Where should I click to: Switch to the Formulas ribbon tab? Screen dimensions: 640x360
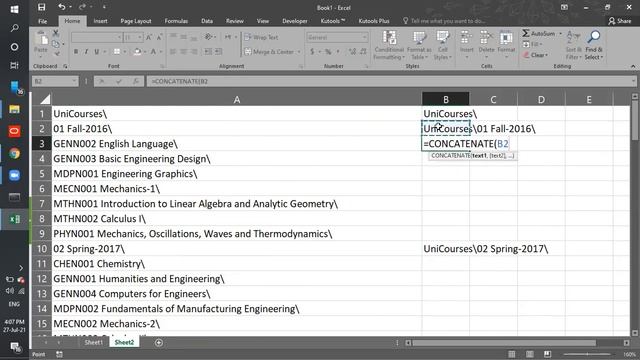pyautogui.click(x=176, y=21)
